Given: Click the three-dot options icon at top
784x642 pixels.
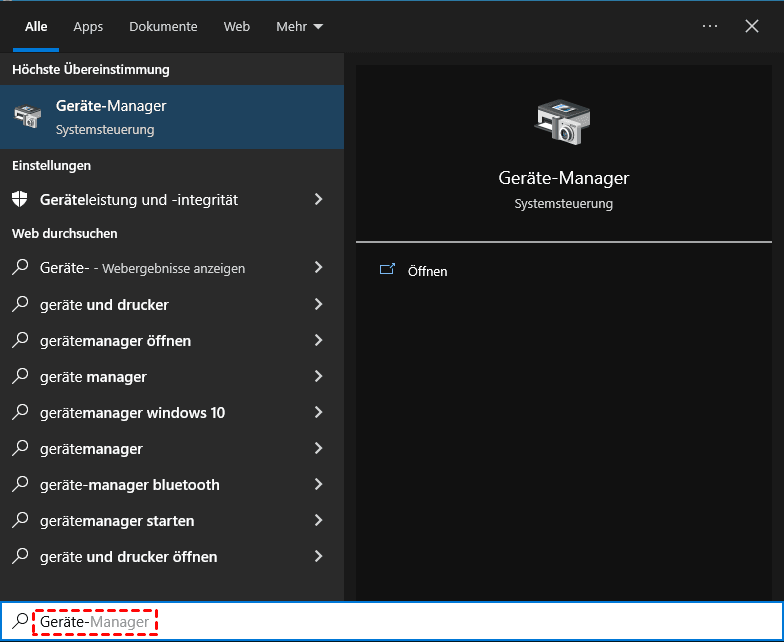Looking at the screenshot, I should (x=710, y=26).
